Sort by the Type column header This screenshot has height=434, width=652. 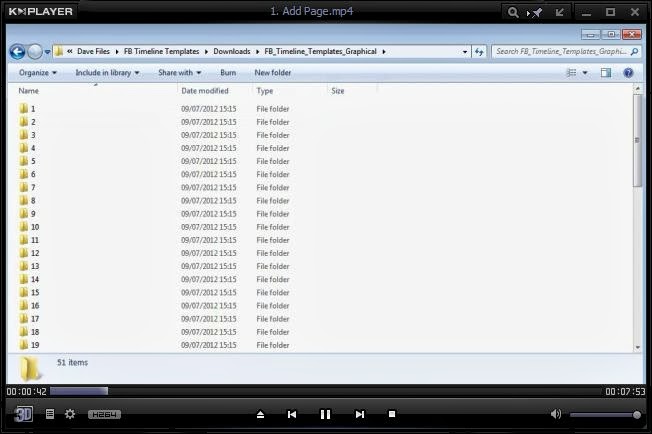pos(264,91)
